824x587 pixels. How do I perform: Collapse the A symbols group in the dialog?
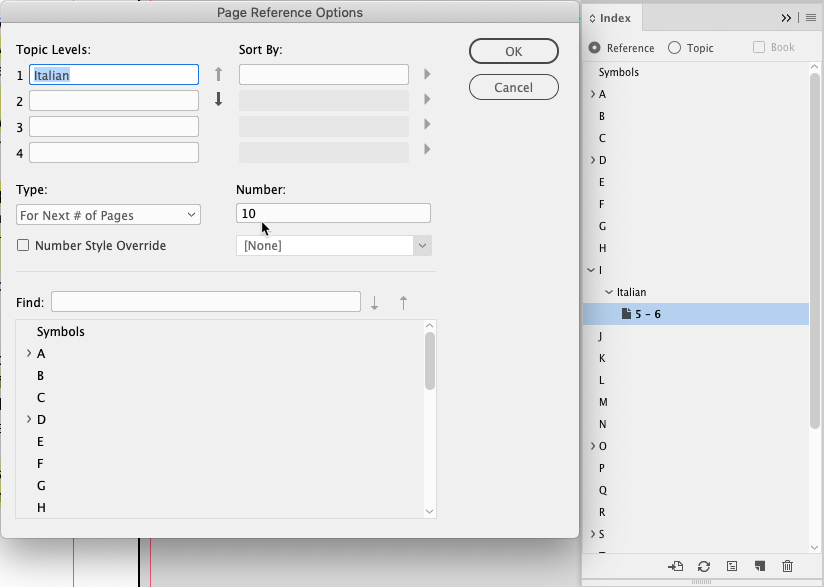(28, 353)
